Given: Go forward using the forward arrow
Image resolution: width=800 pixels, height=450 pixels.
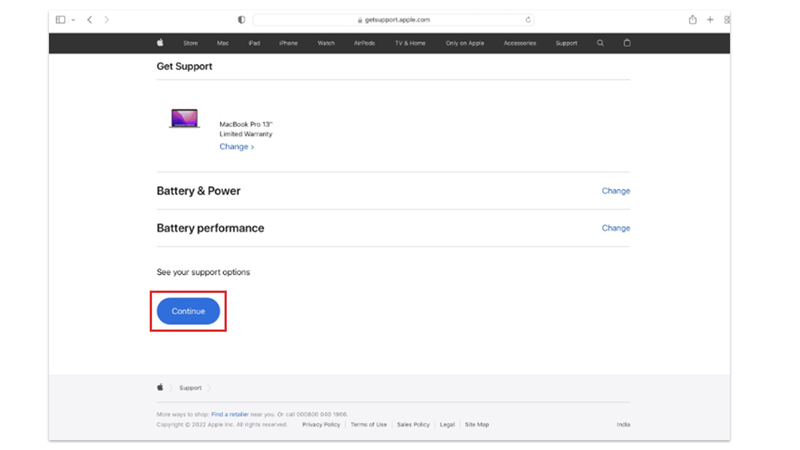Looking at the screenshot, I should [107, 19].
